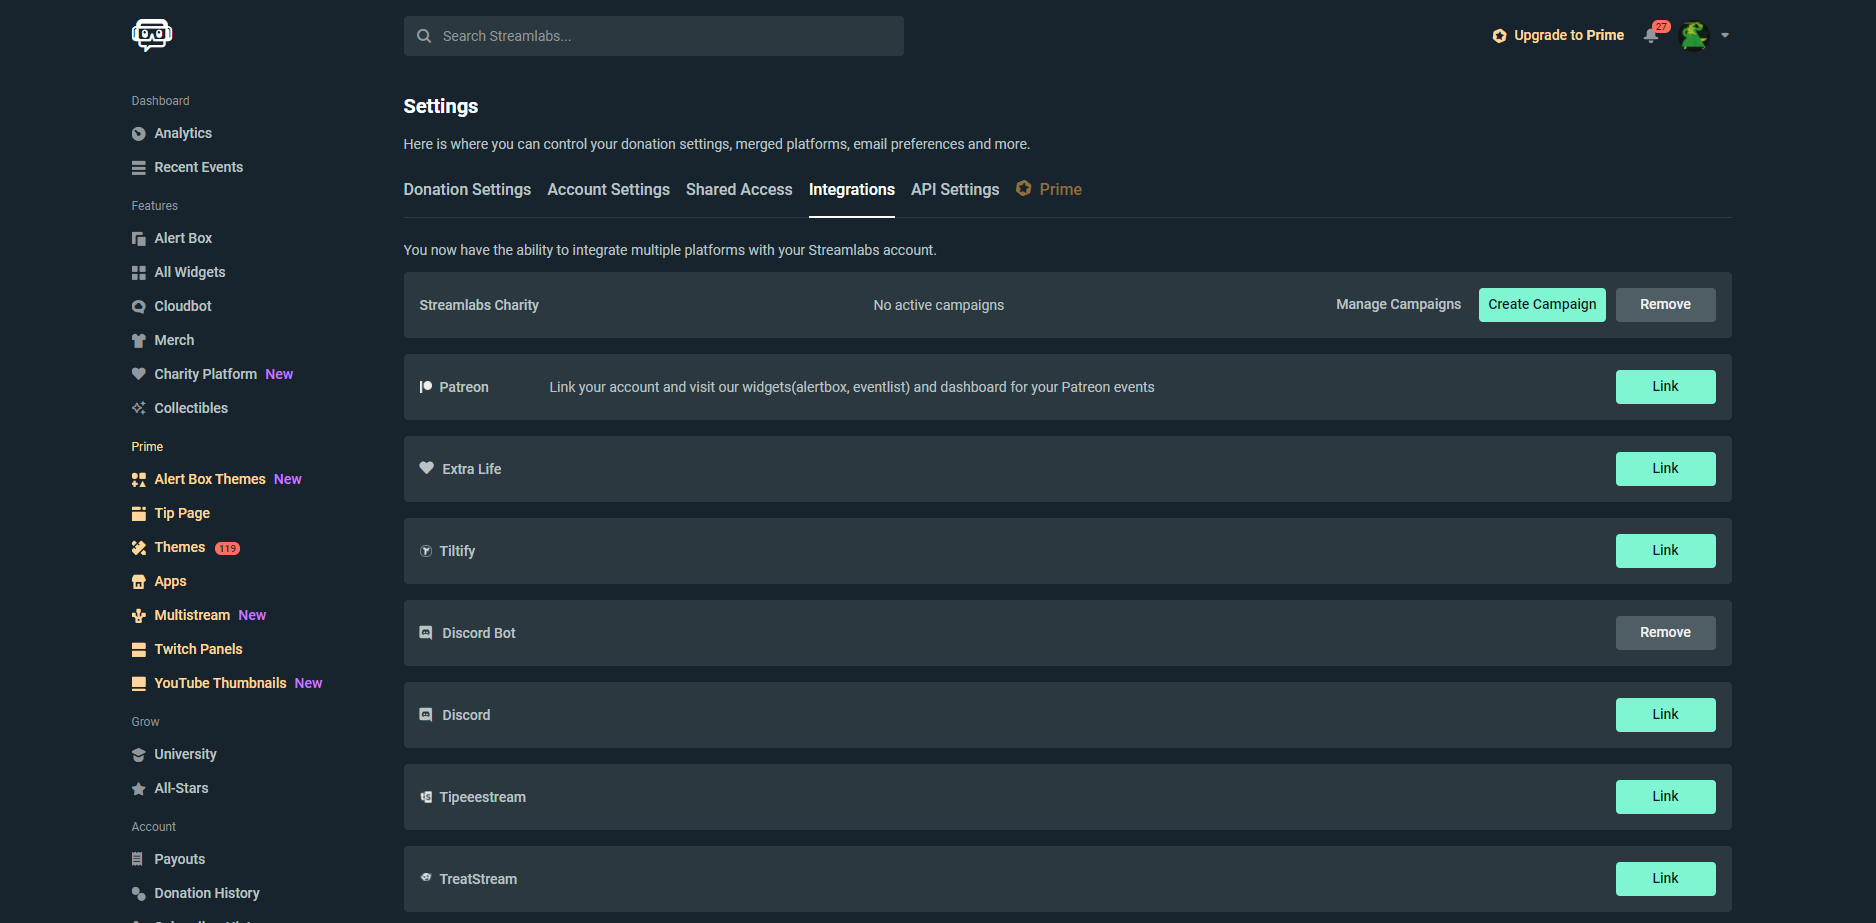Link the Discord integration
Image resolution: width=1876 pixels, height=923 pixels.
1666,715
